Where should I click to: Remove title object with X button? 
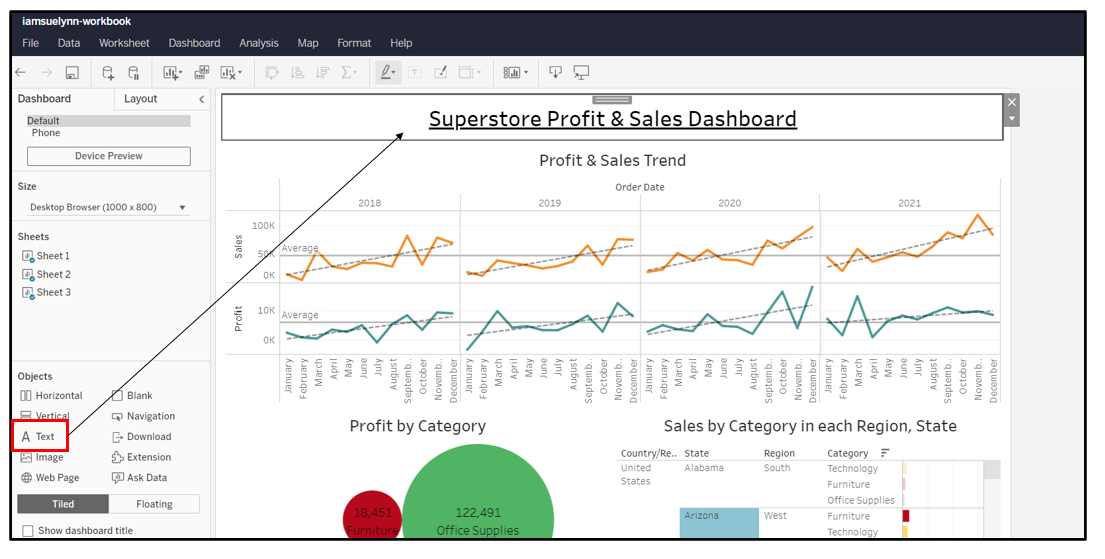click(x=1012, y=102)
